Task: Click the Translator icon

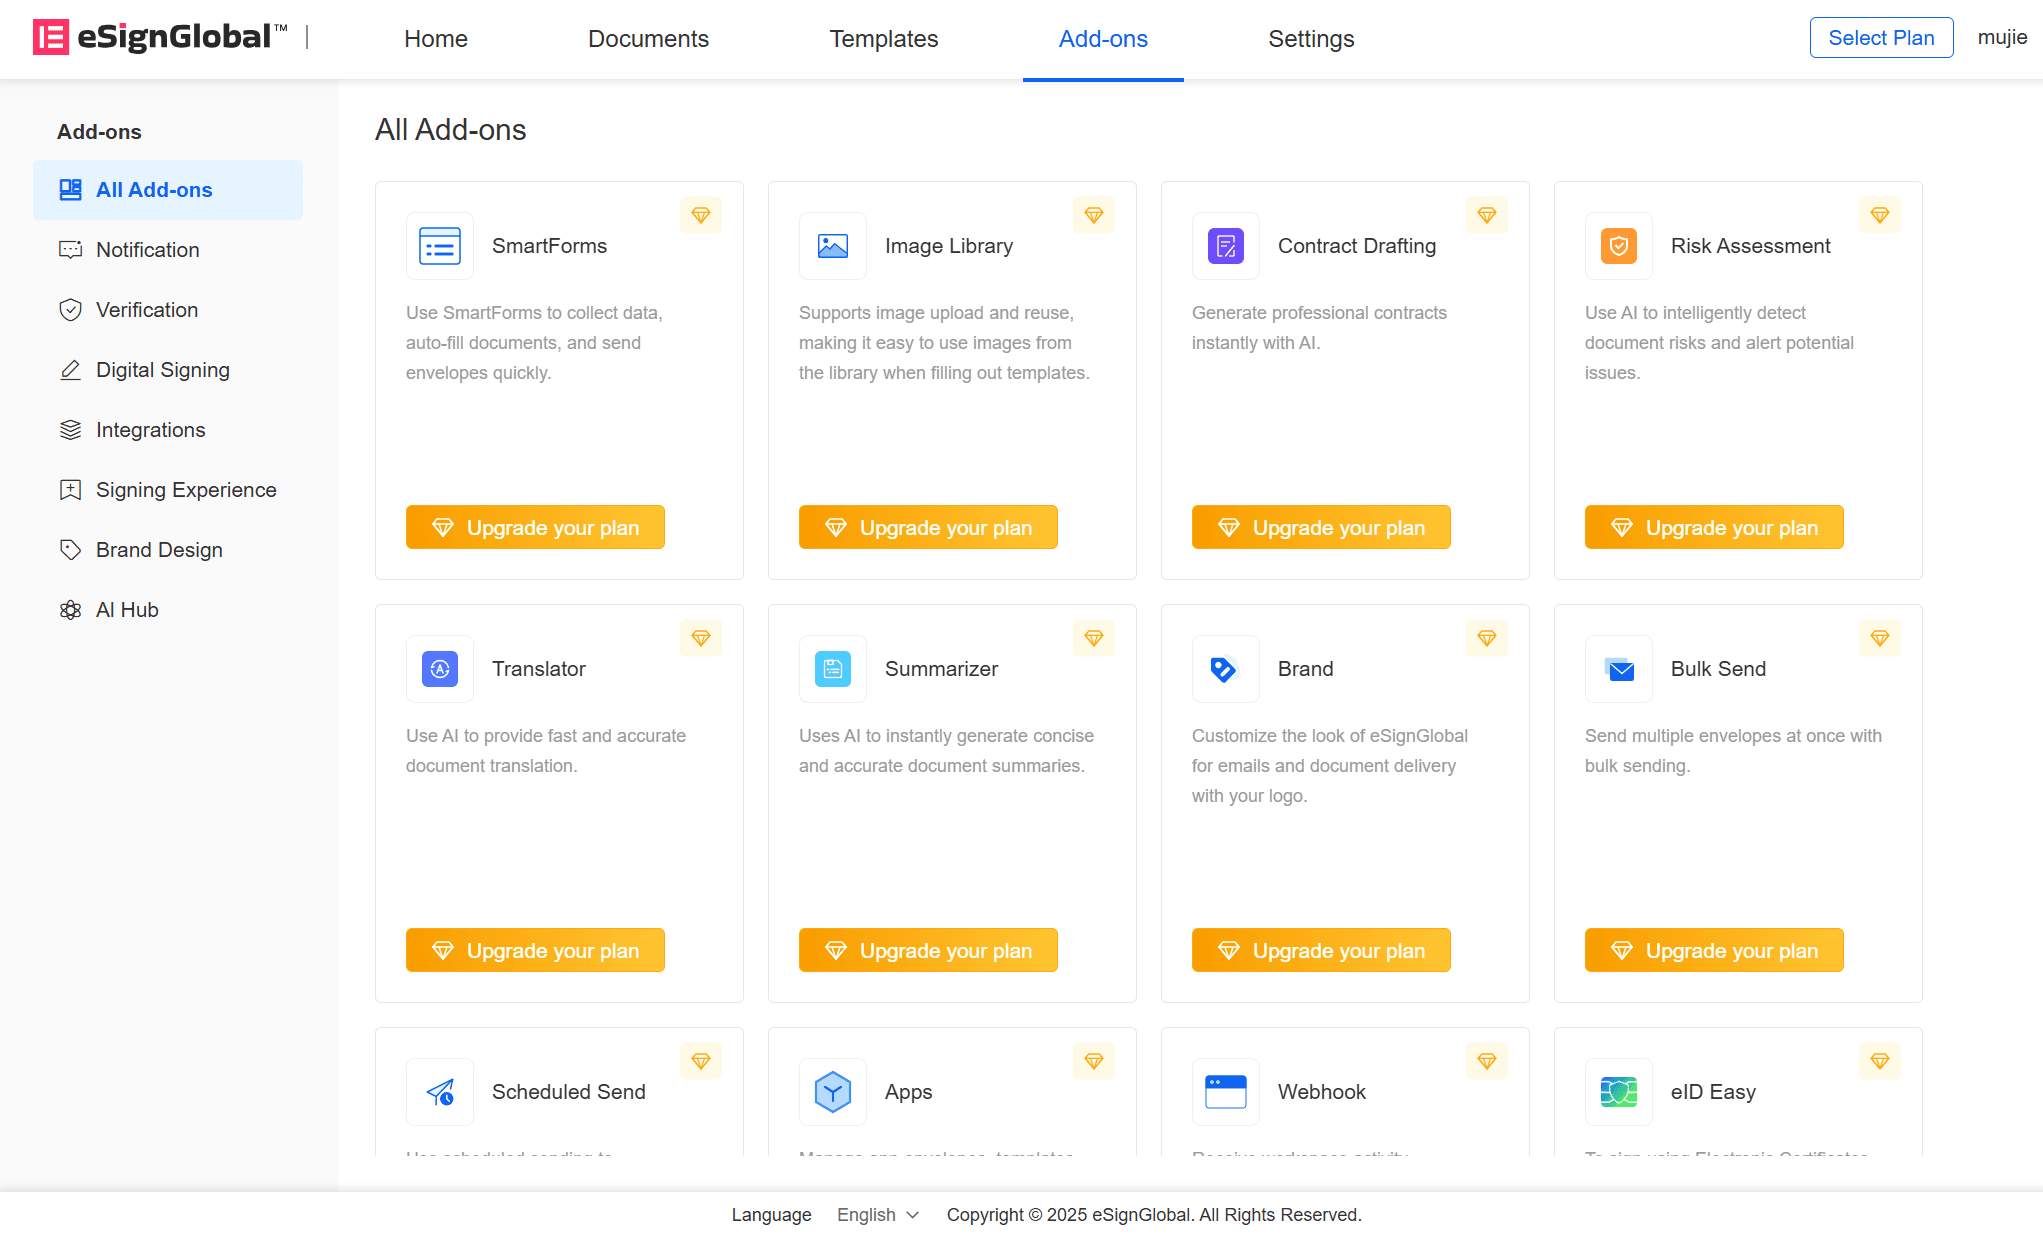Action: (440, 669)
